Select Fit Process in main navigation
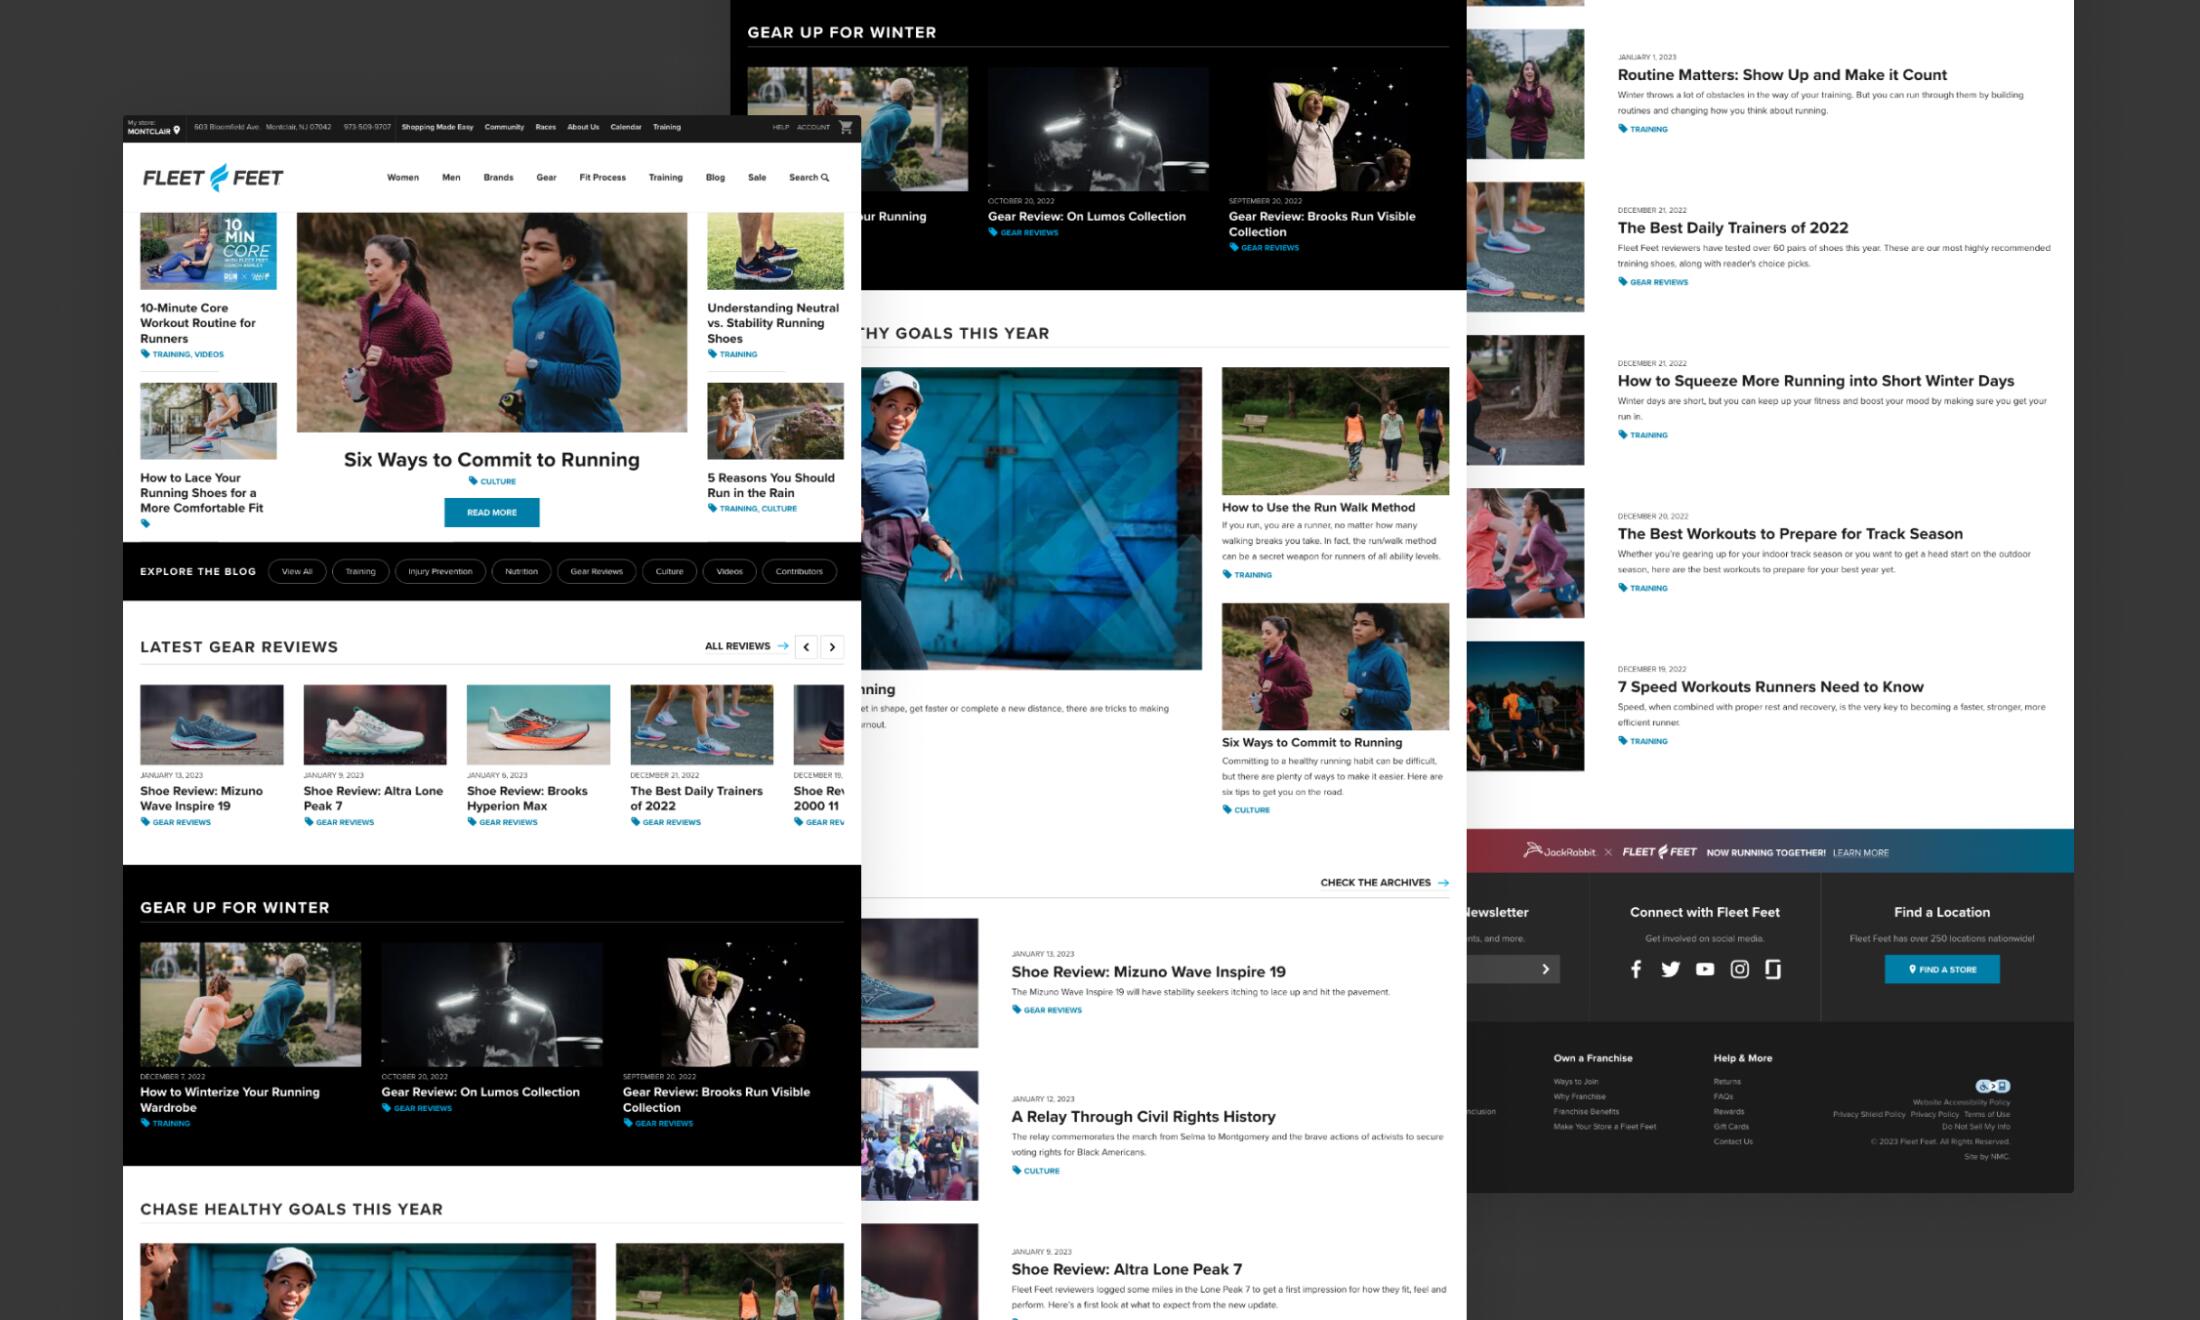The width and height of the screenshot is (2200, 1320). (x=602, y=178)
